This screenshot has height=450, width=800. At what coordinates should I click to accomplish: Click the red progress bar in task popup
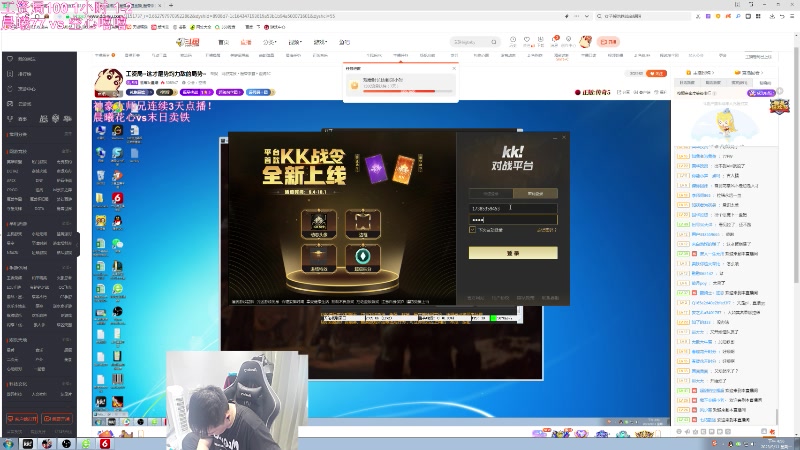(407, 91)
